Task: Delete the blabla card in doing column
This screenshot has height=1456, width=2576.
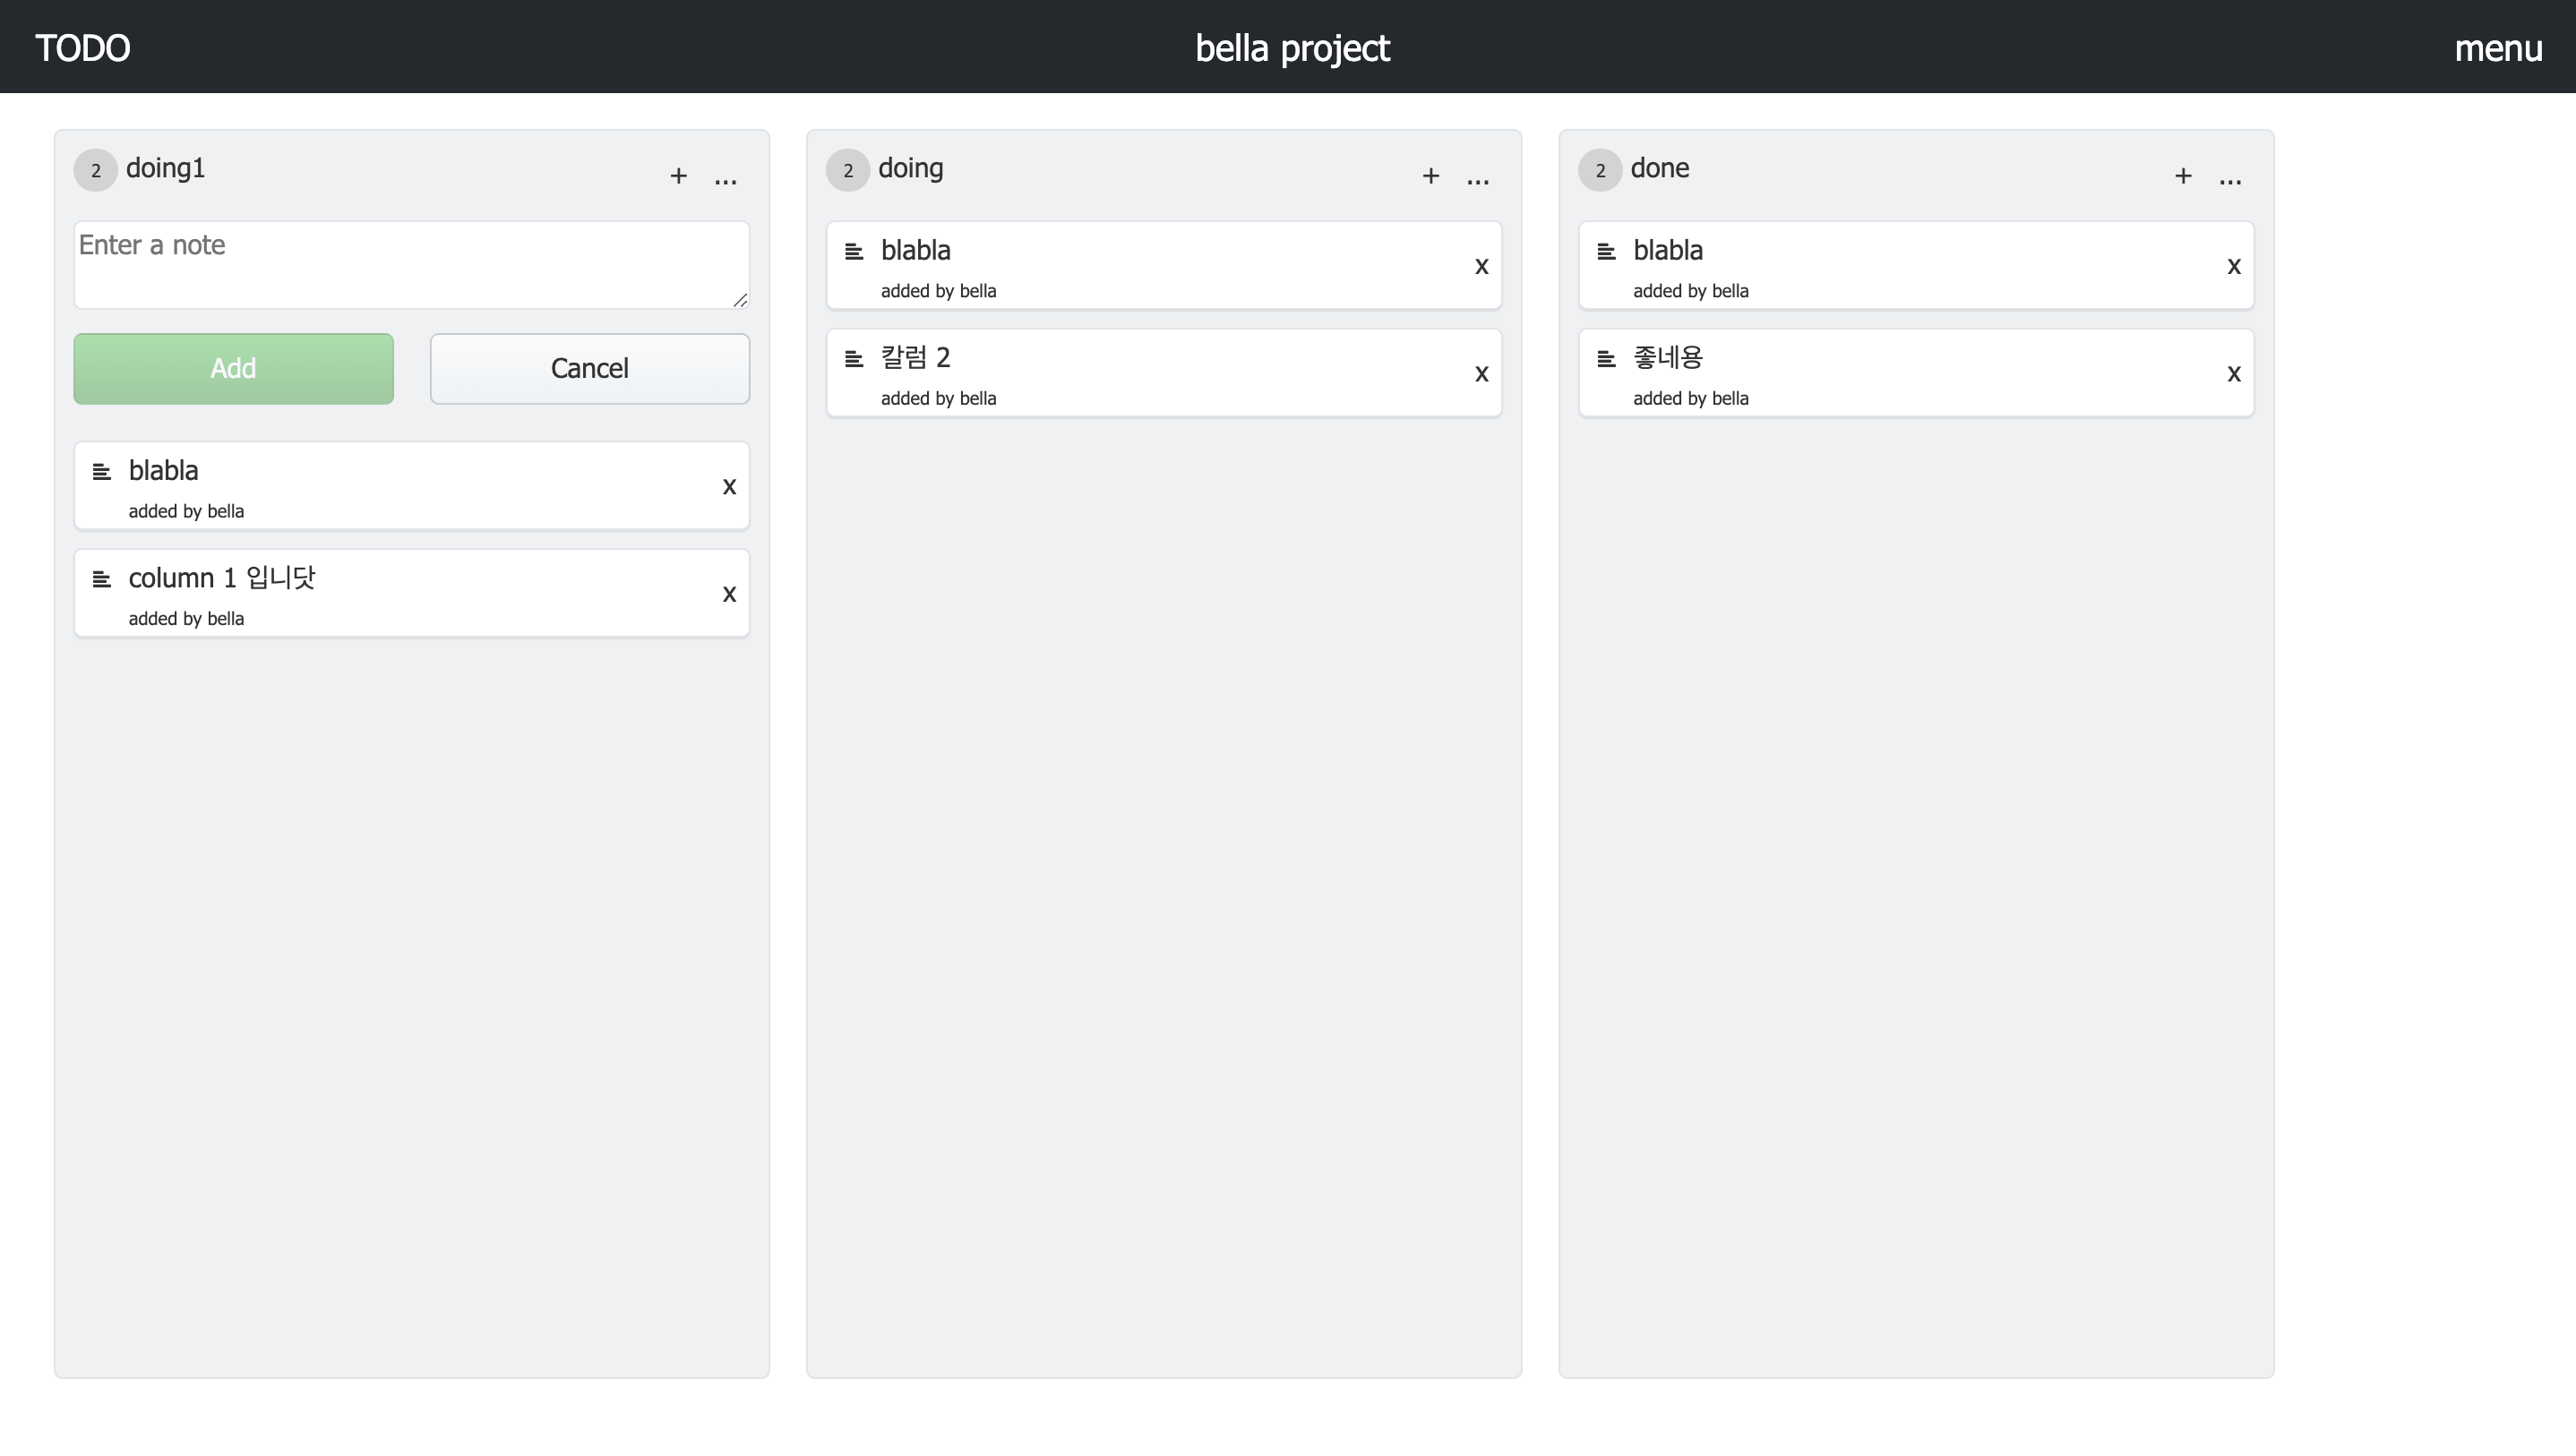Action: 1482,267
